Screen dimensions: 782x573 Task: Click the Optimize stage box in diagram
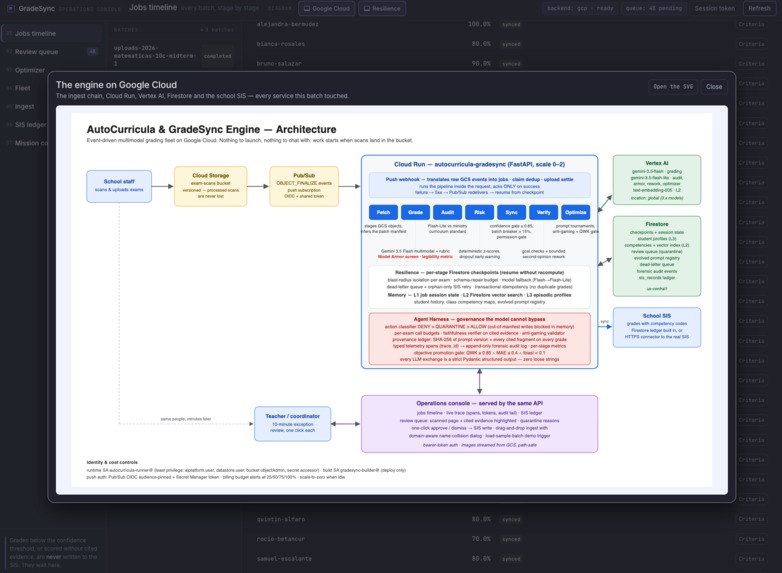click(576, 212)
